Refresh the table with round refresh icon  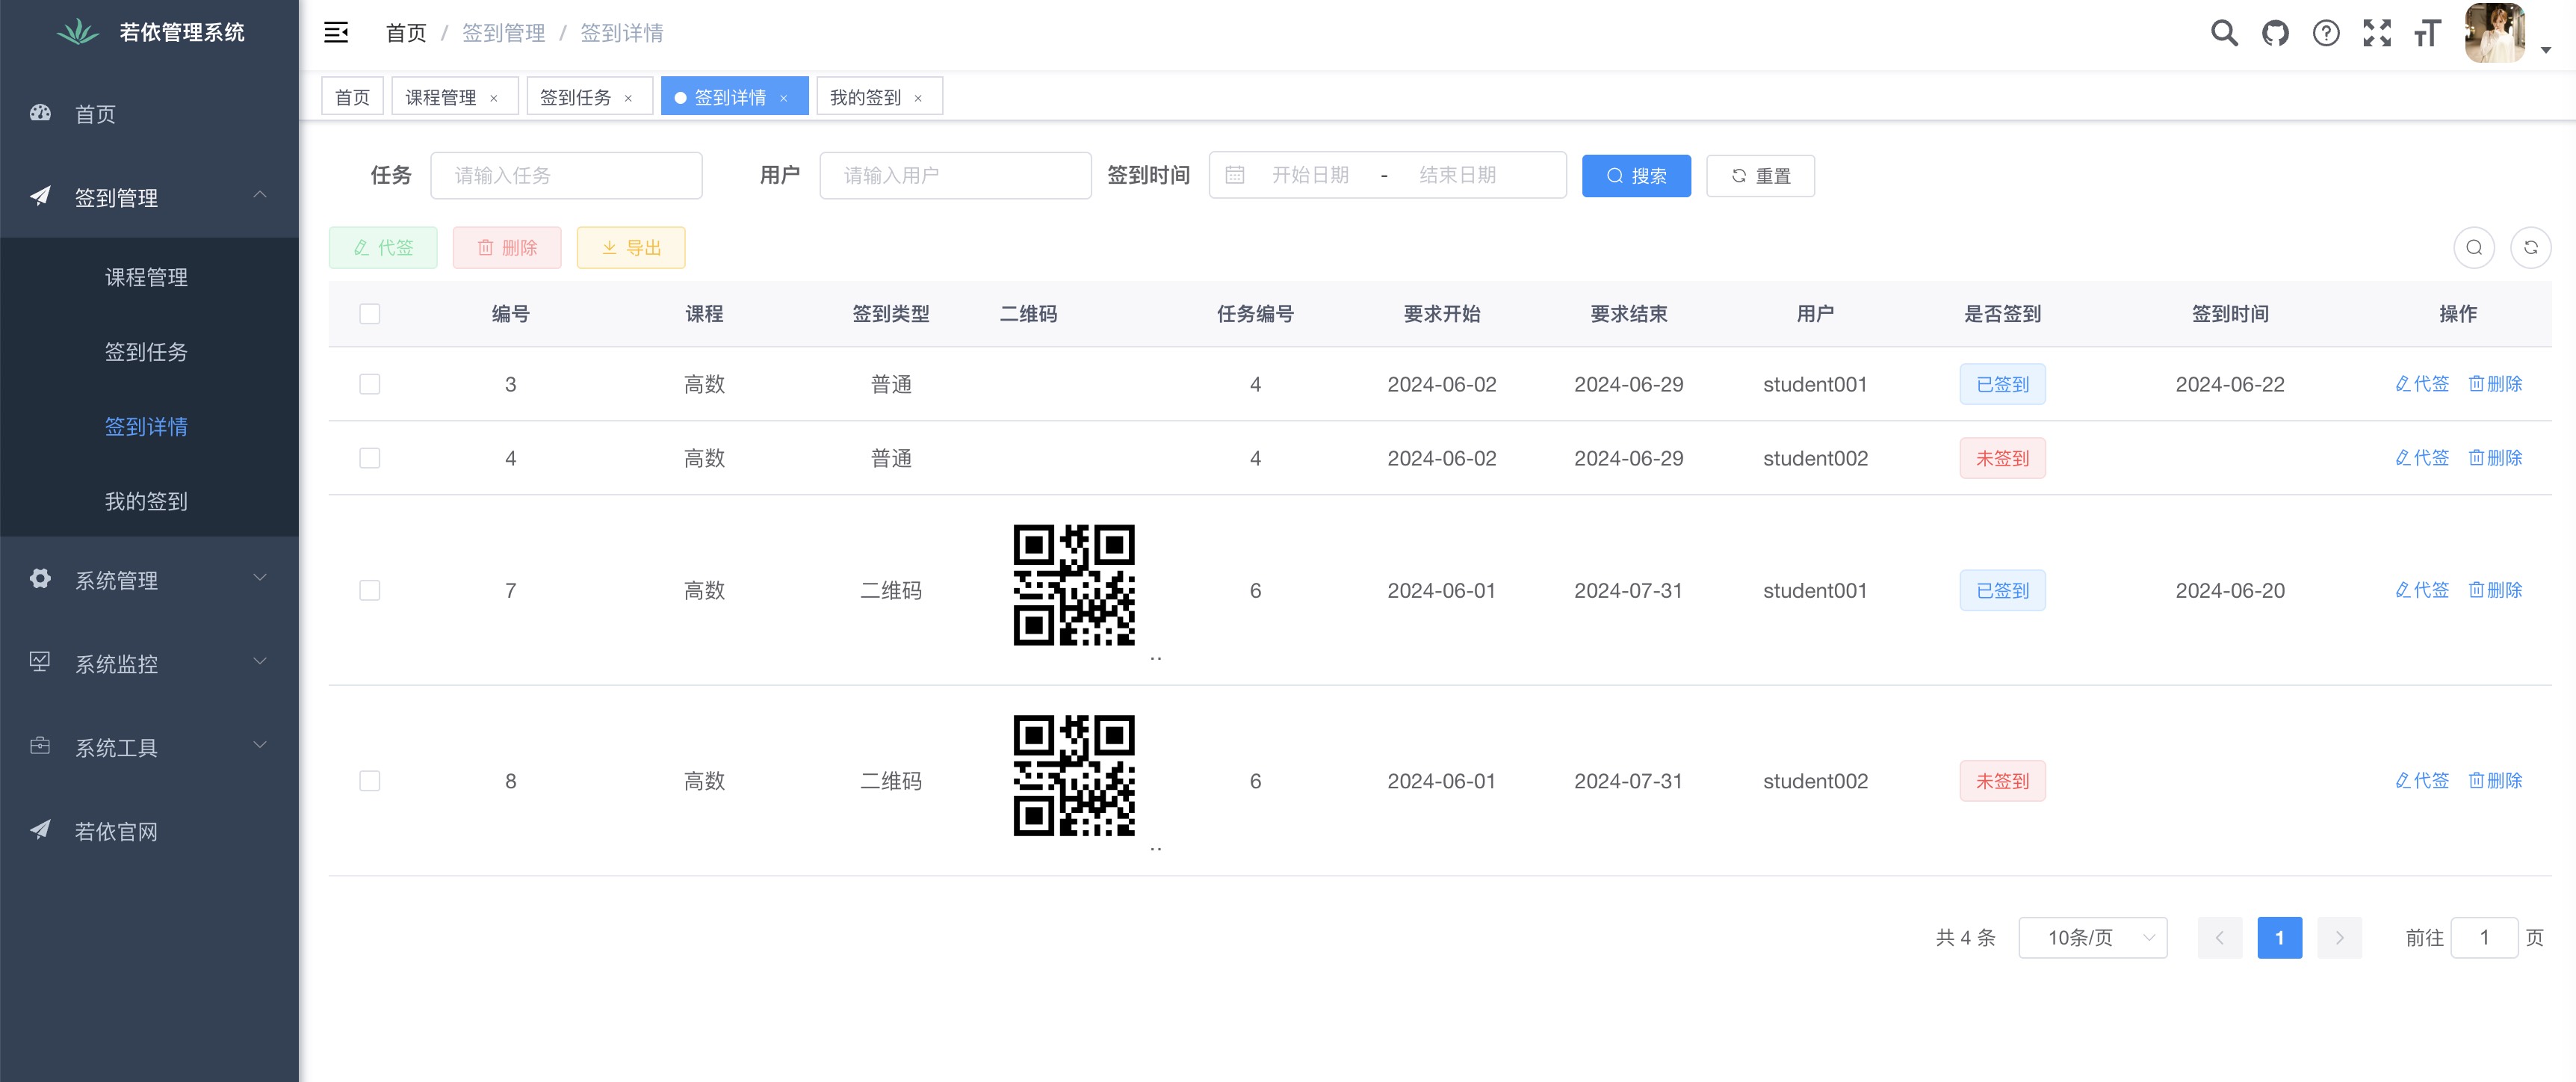(2531, 247)
